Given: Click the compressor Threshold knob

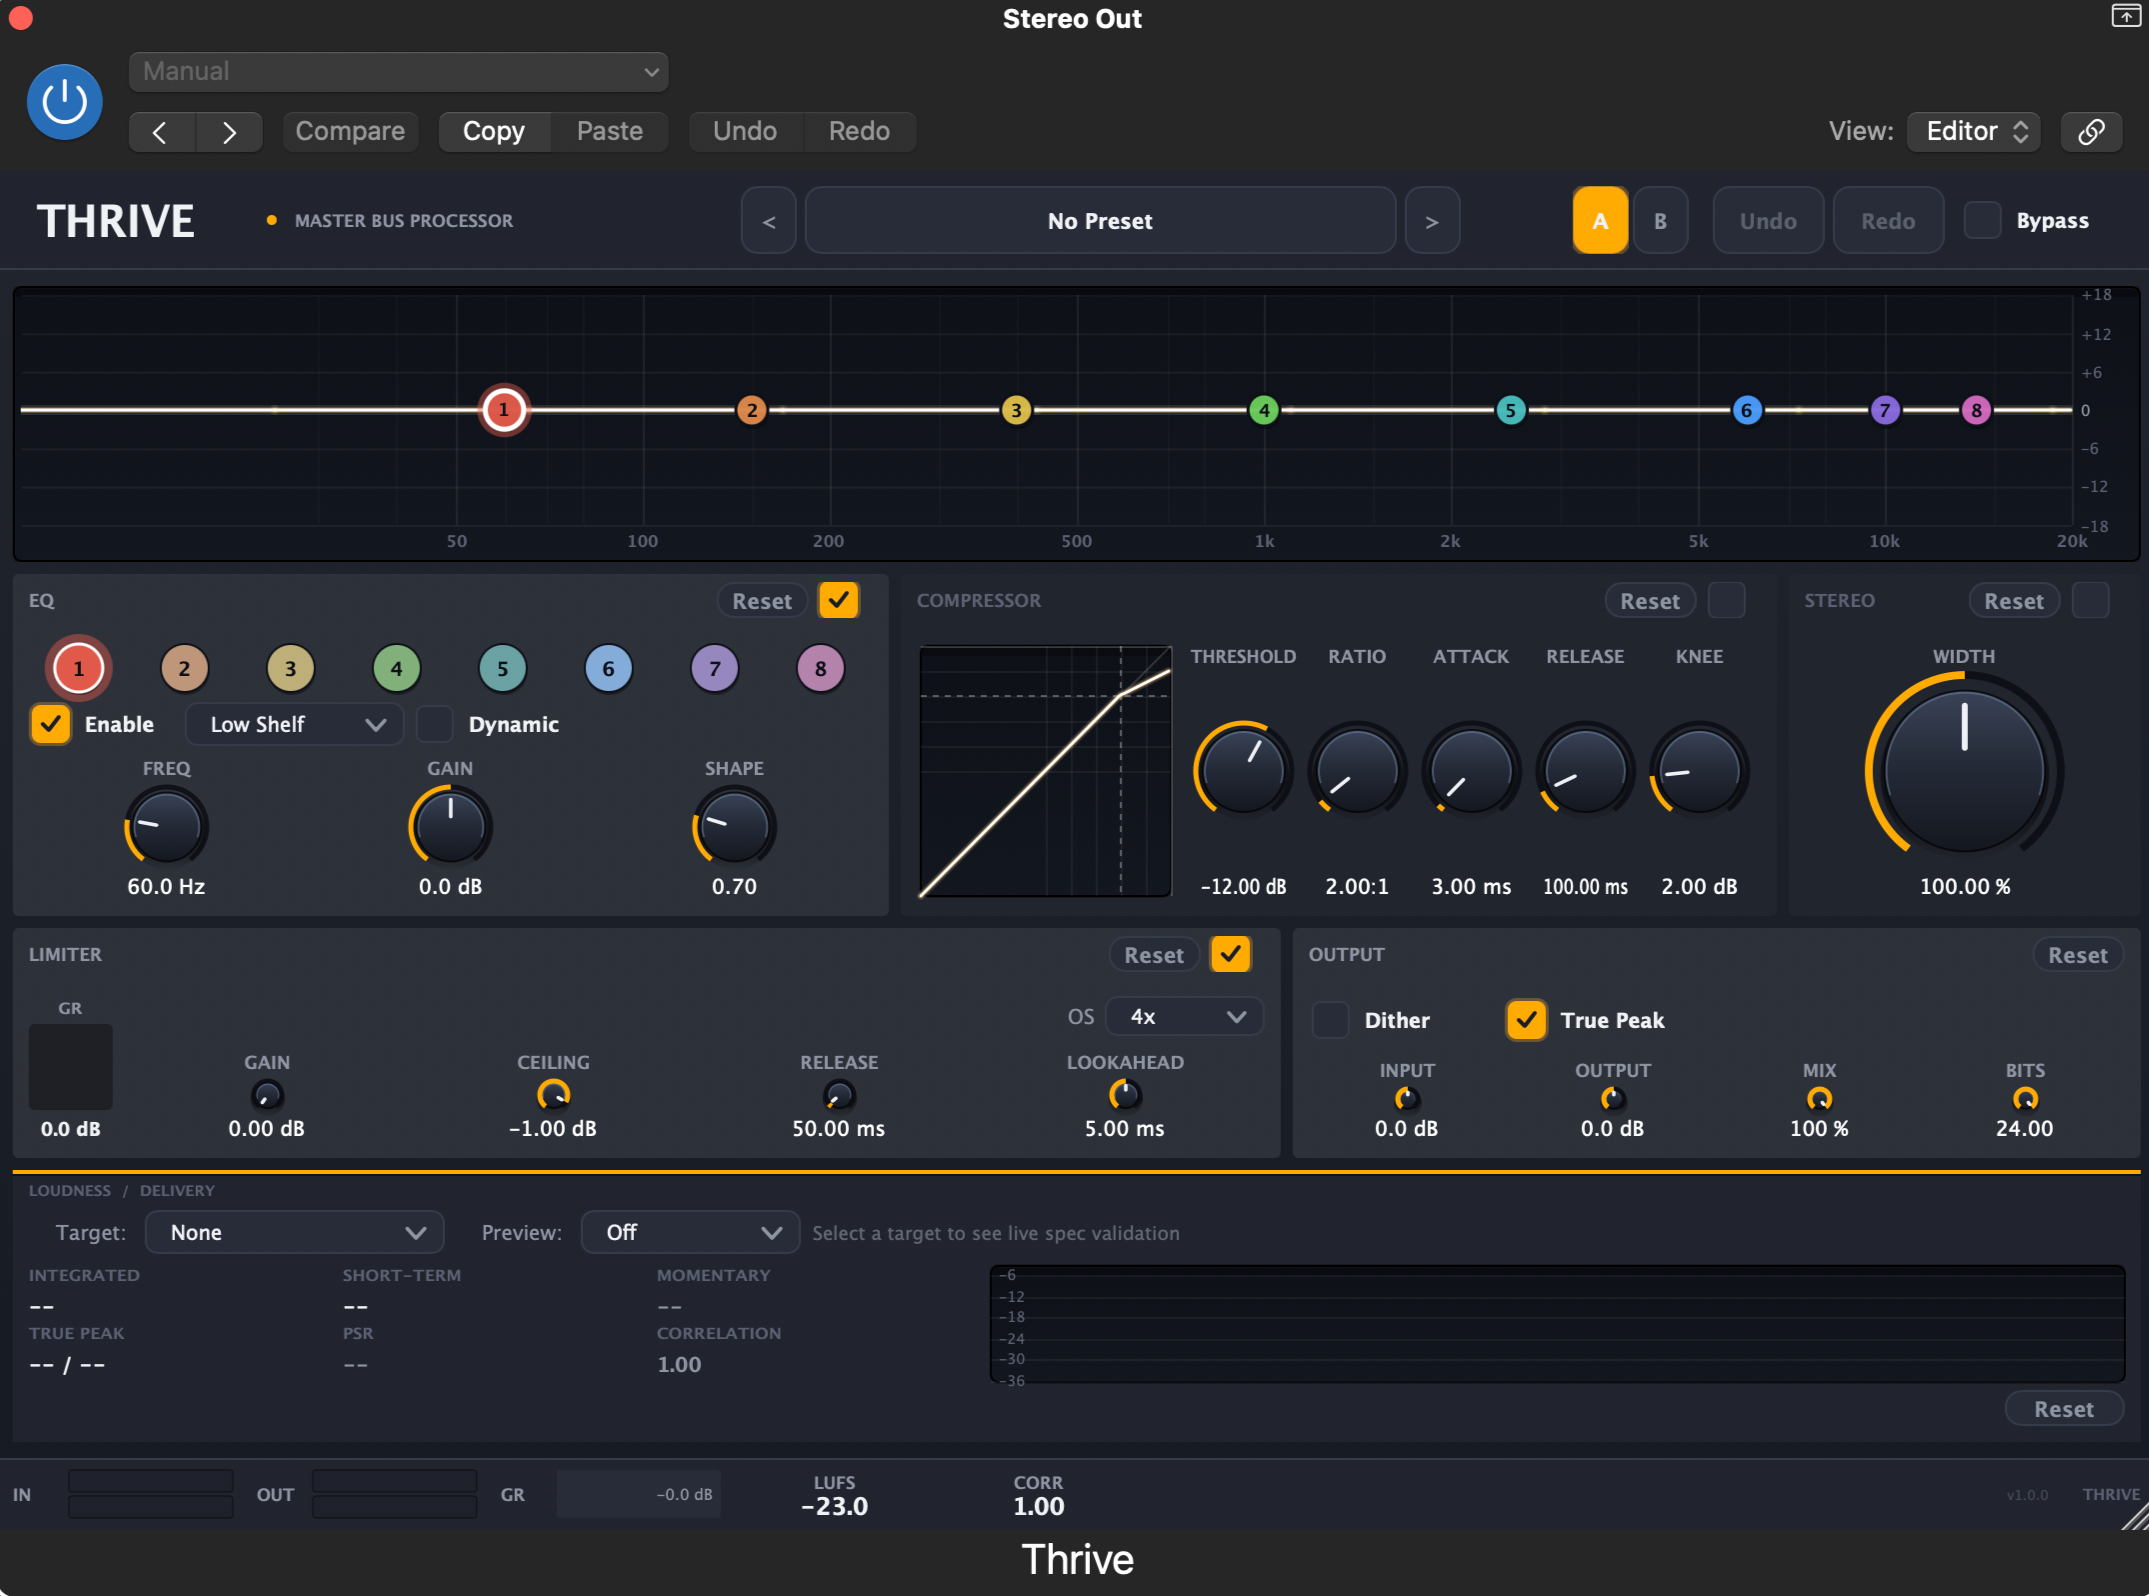Looking at the screenshot, I should click(1243, 770).
